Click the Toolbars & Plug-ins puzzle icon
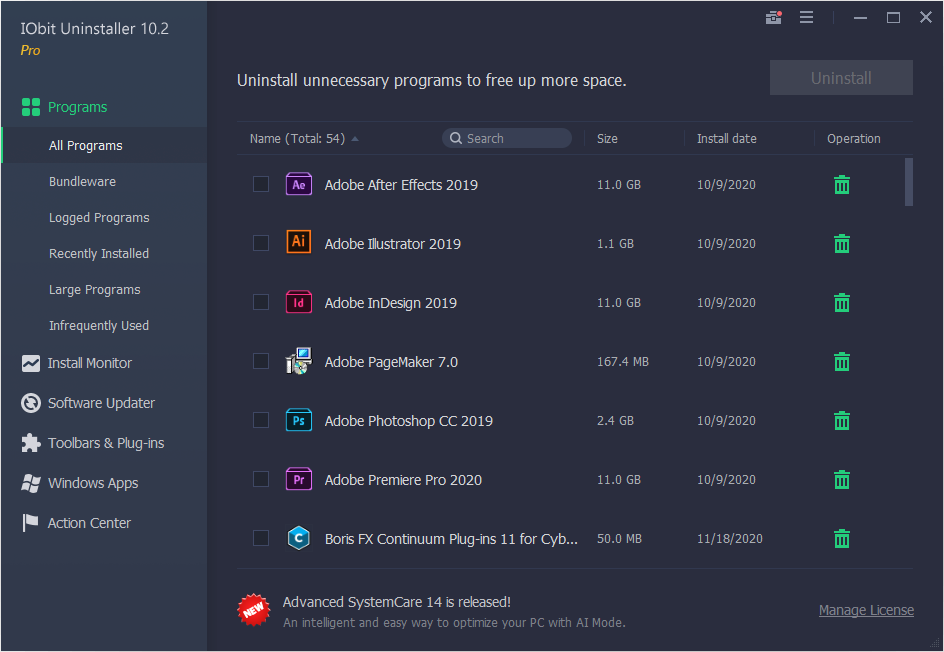Image resolution: width=944 pixels, height=652 pixels. pyautogui.click(x=31, y=443)
